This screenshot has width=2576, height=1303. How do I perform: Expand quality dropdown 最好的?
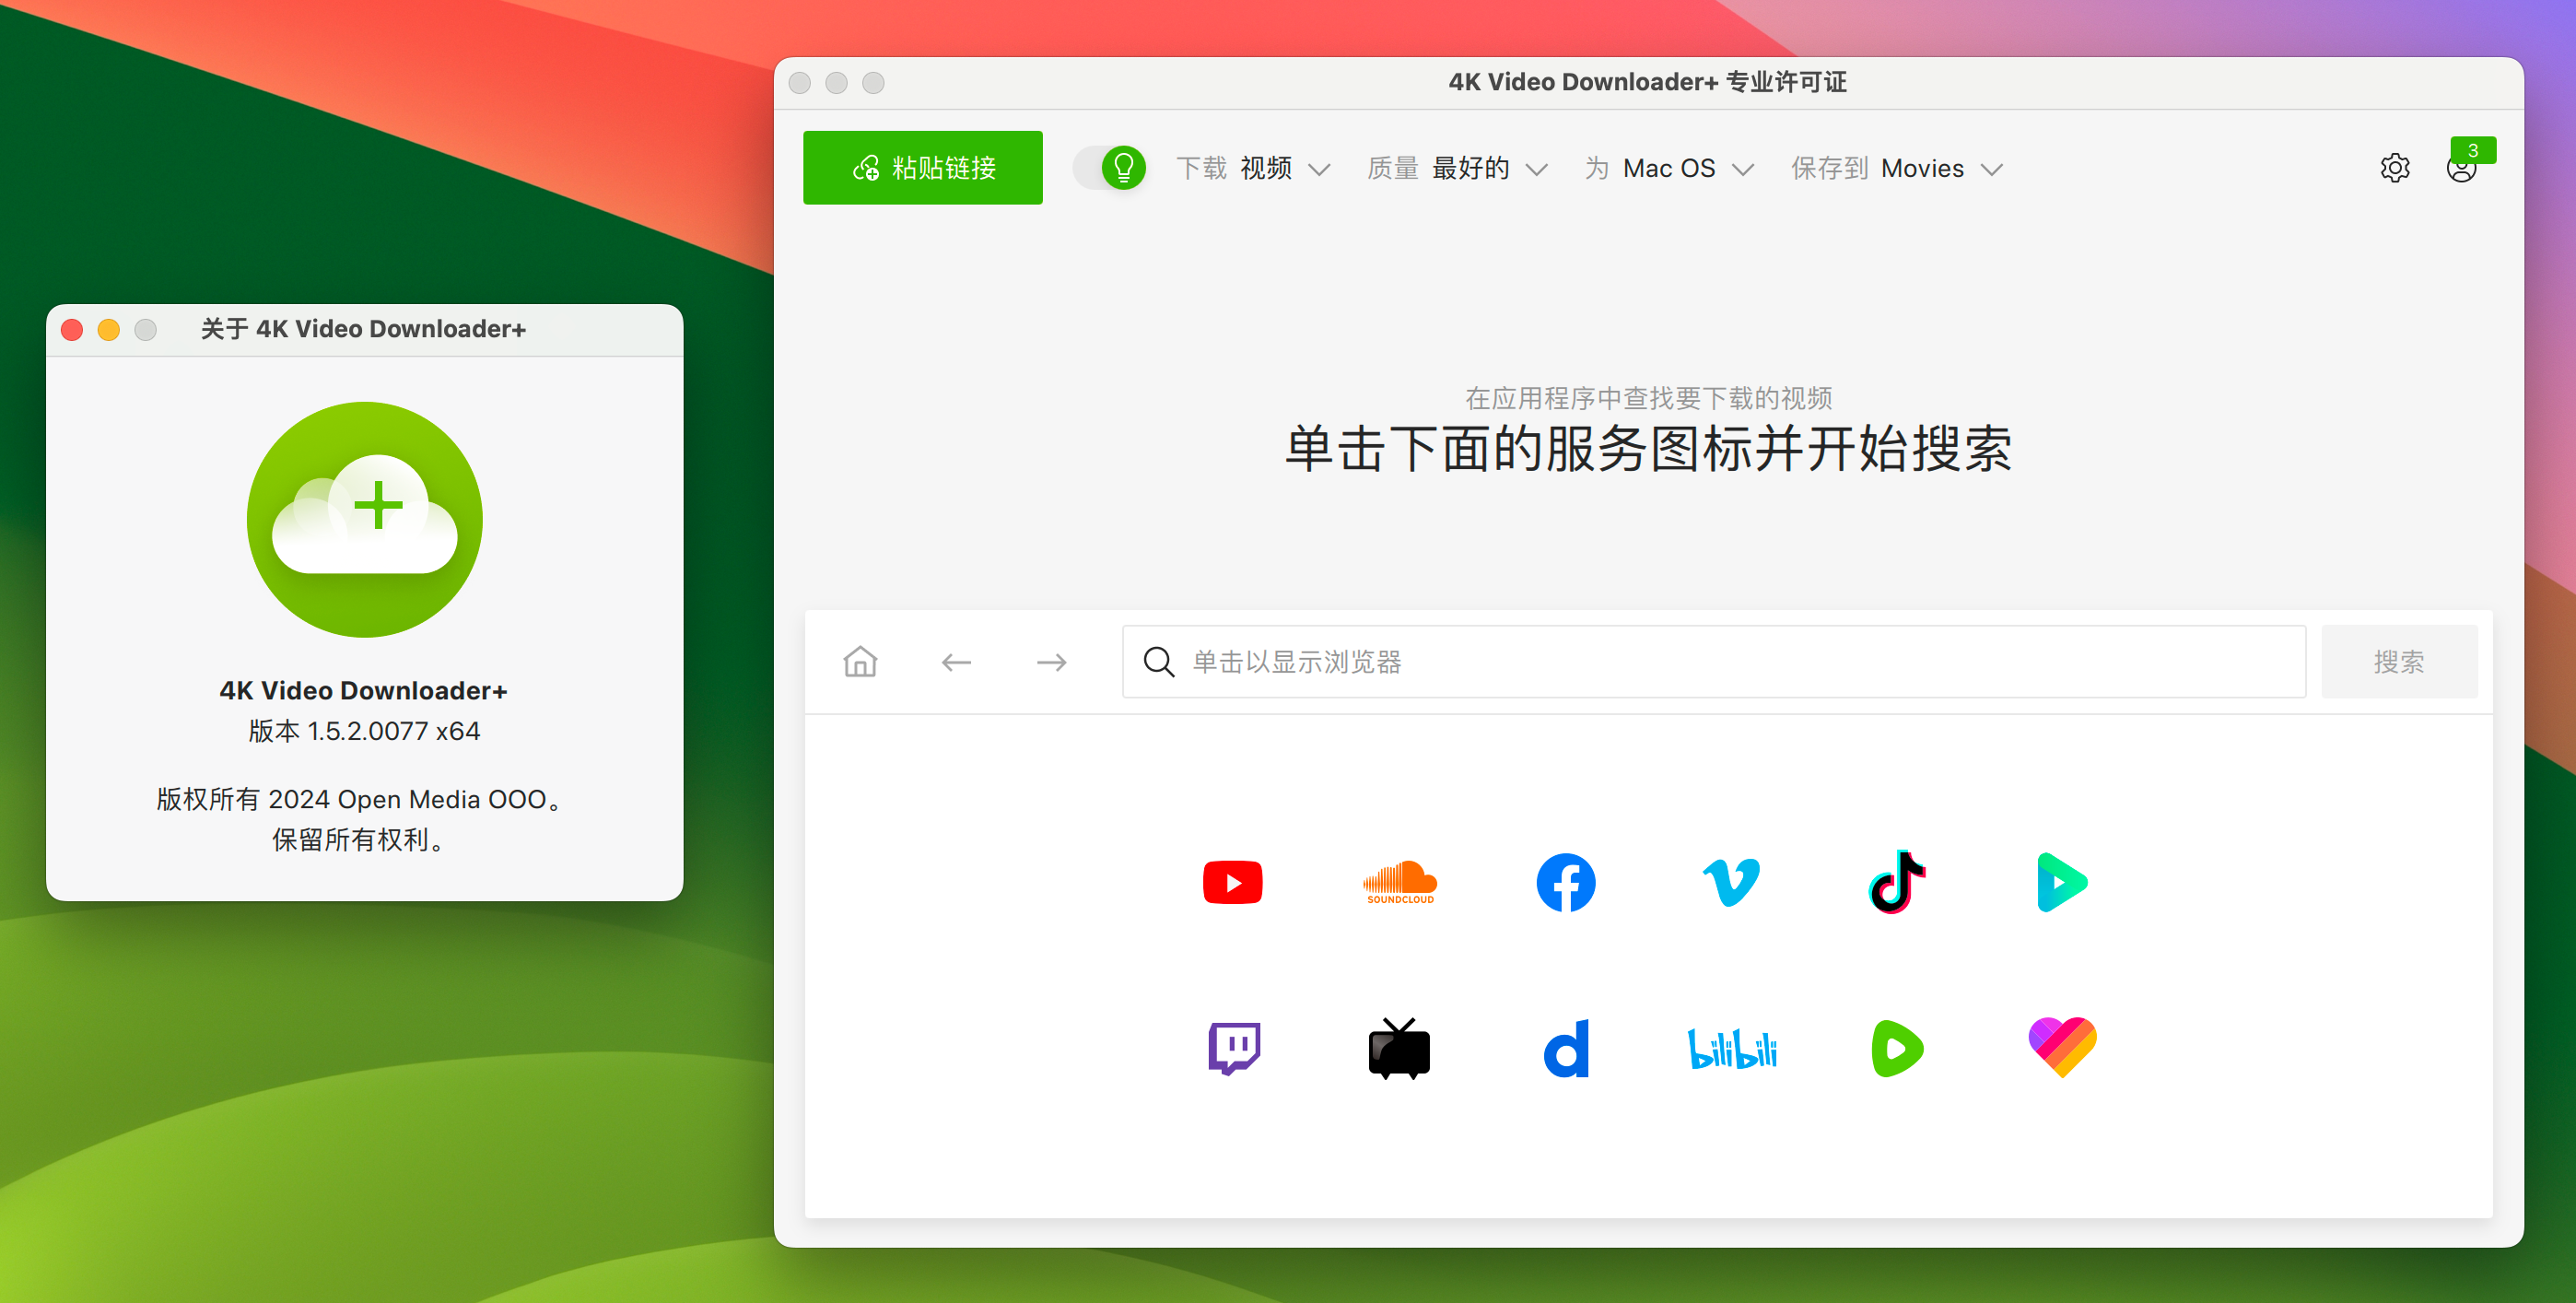1457,168
